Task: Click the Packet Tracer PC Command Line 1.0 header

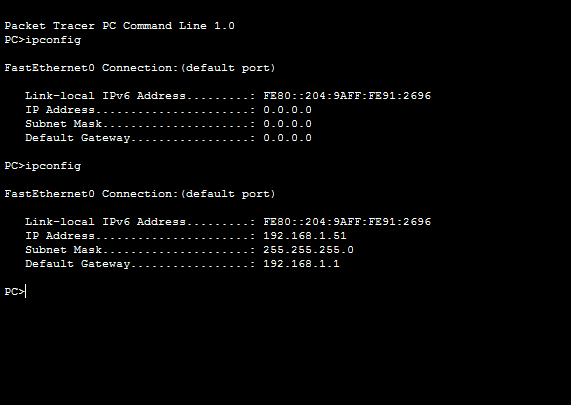Action: click(119, 26)
